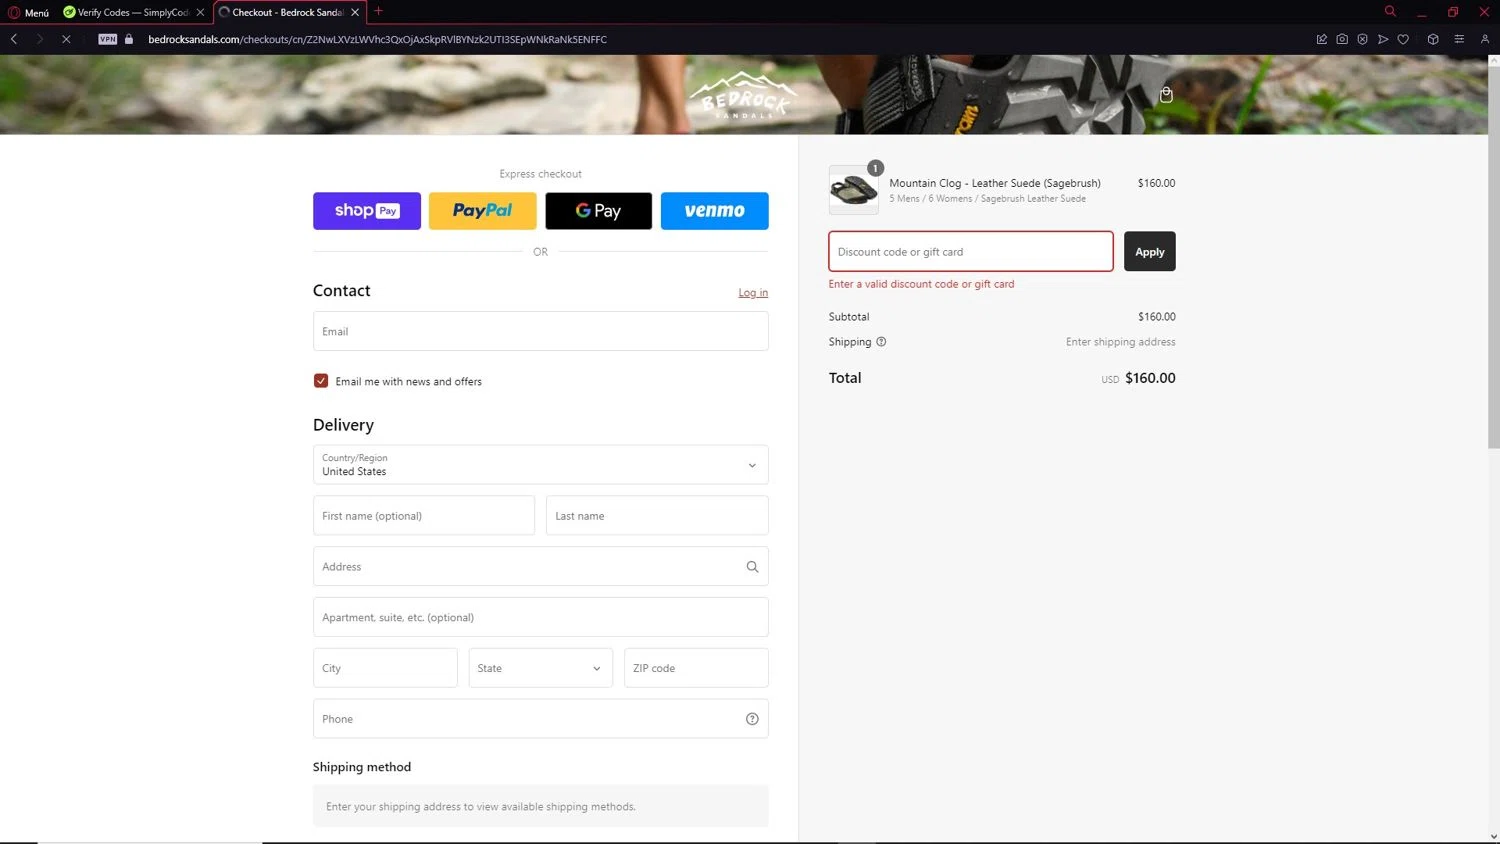The width and height of the screenshot is (1500, 844).
Task: Click Mountain Clog product thumbnail
Action: click(854, 190)
